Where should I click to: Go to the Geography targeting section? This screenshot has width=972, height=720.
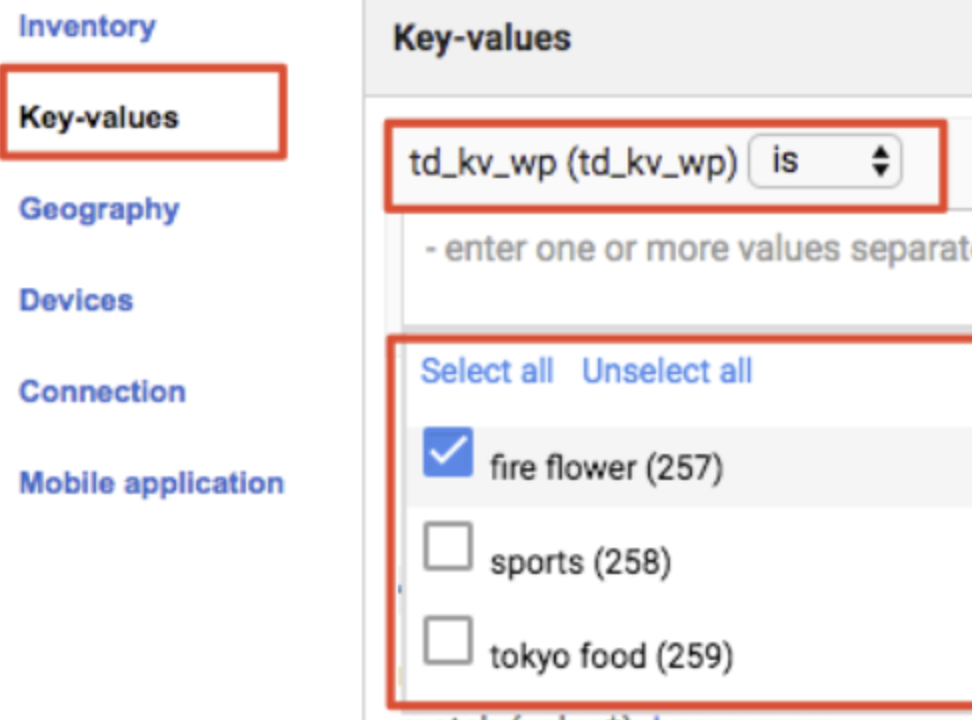(x=99, y=209)
